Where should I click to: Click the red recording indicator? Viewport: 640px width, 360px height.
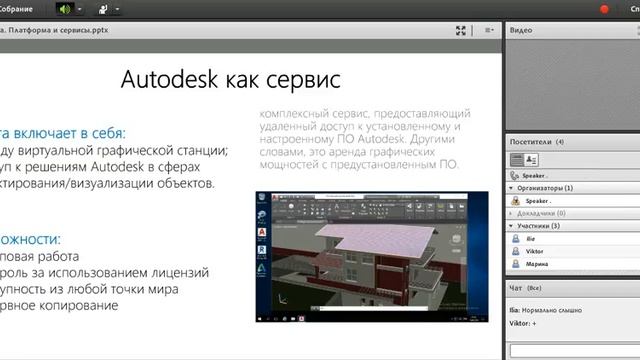[x=604, y=9]
